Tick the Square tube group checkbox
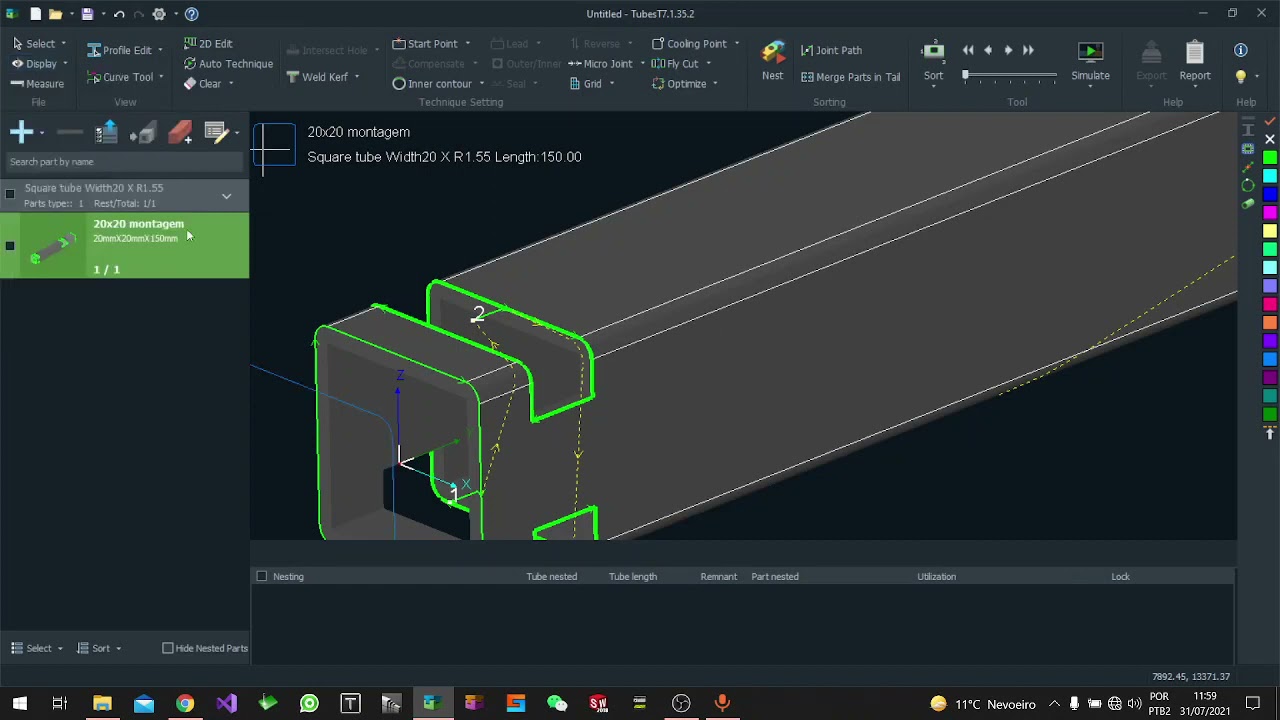The image size is (1280, 720). pyautogui.click(x=10, y=194)
